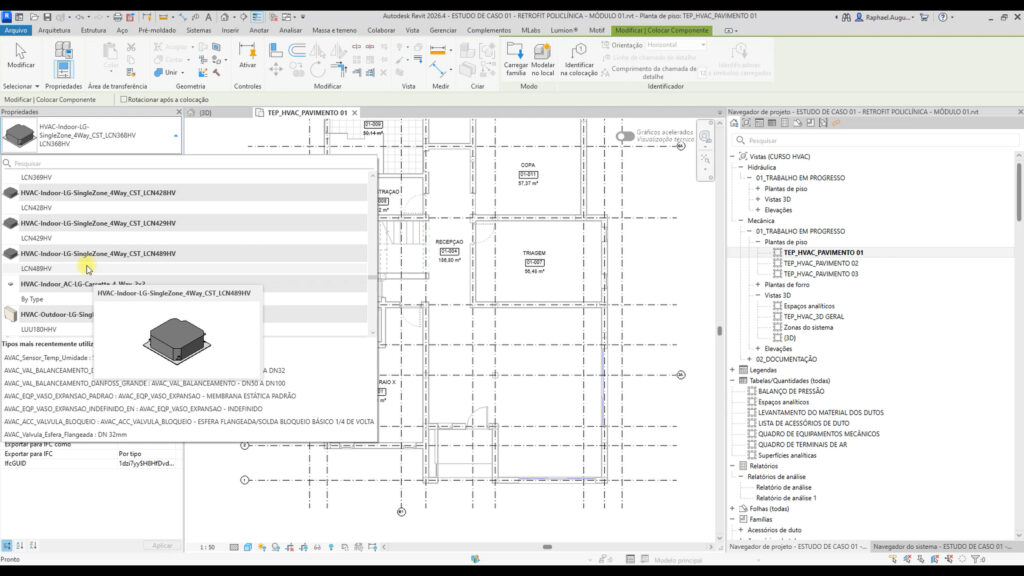Click the search binoculars icon in title bar

(x=846, y=17)
